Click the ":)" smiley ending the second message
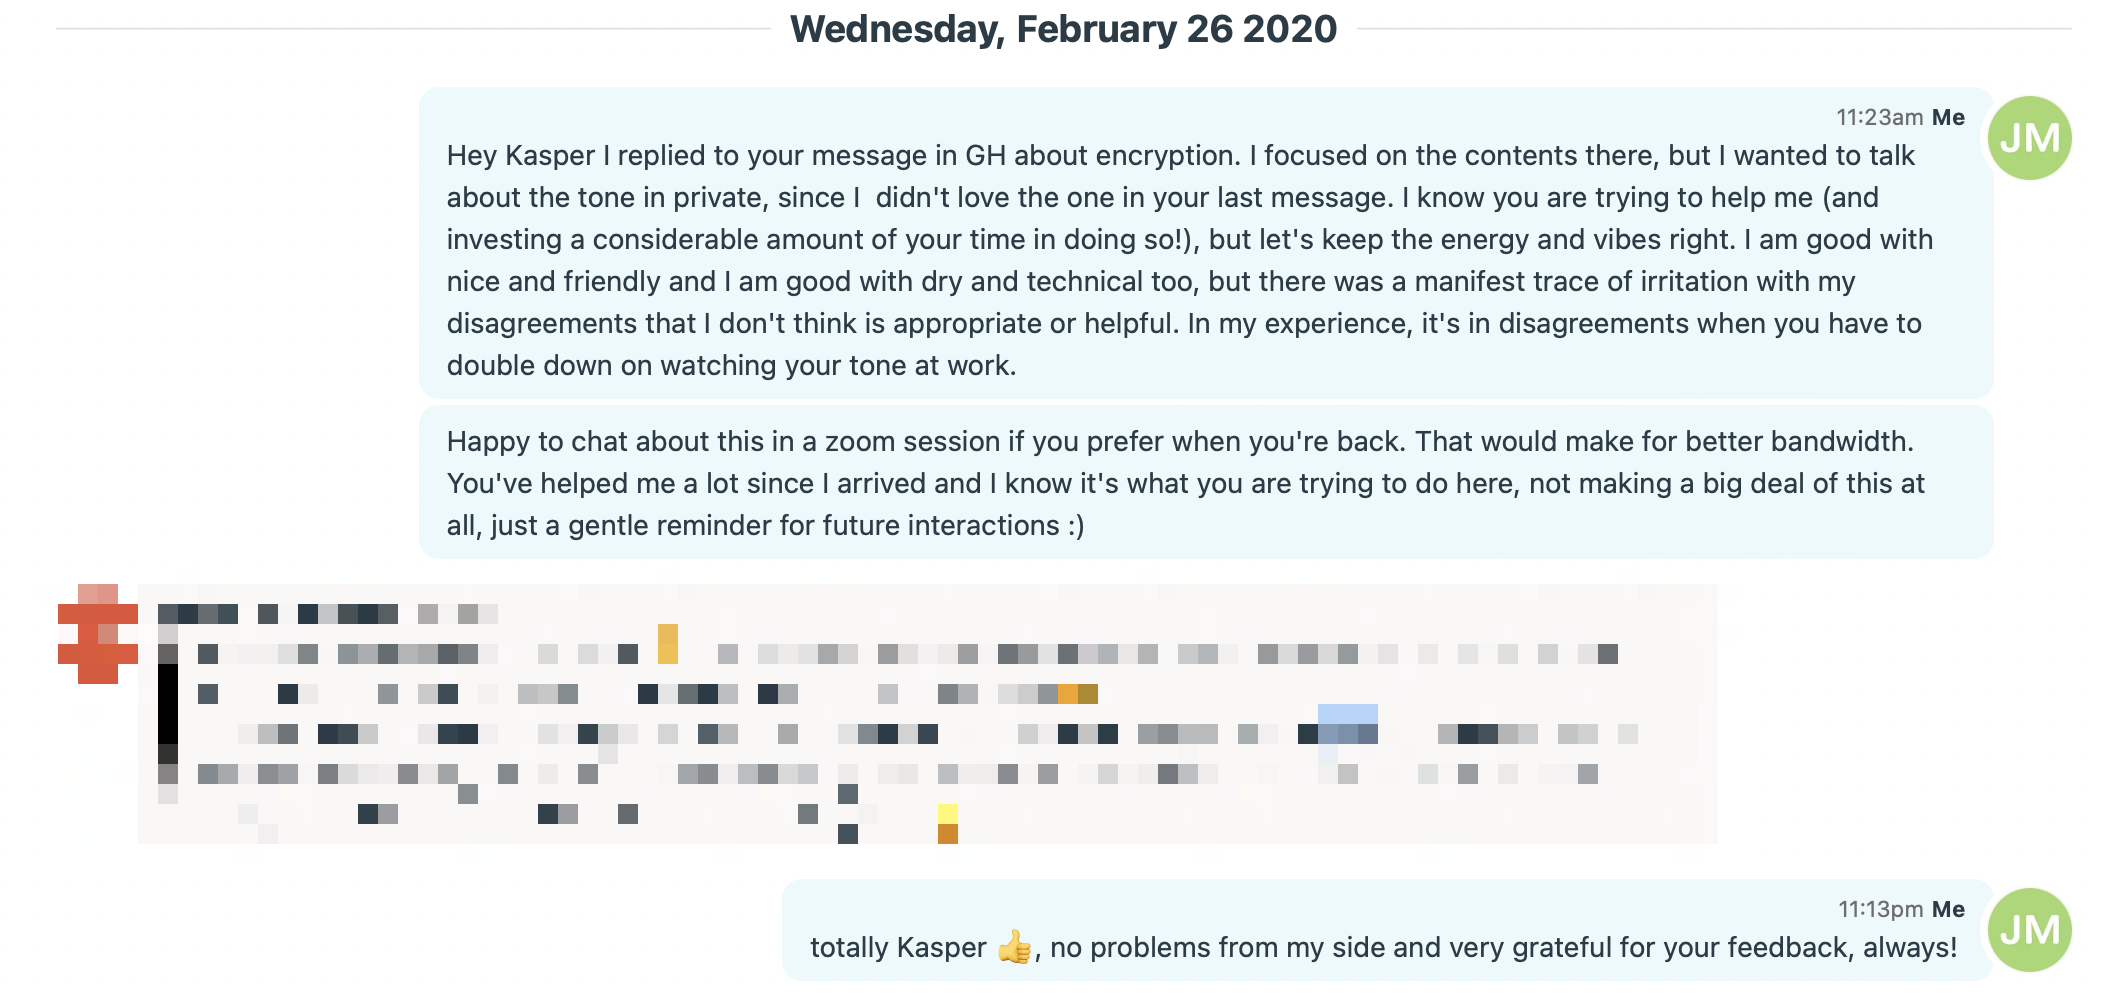This screenshot has width=2102, height=1000. pos(1075,525)
